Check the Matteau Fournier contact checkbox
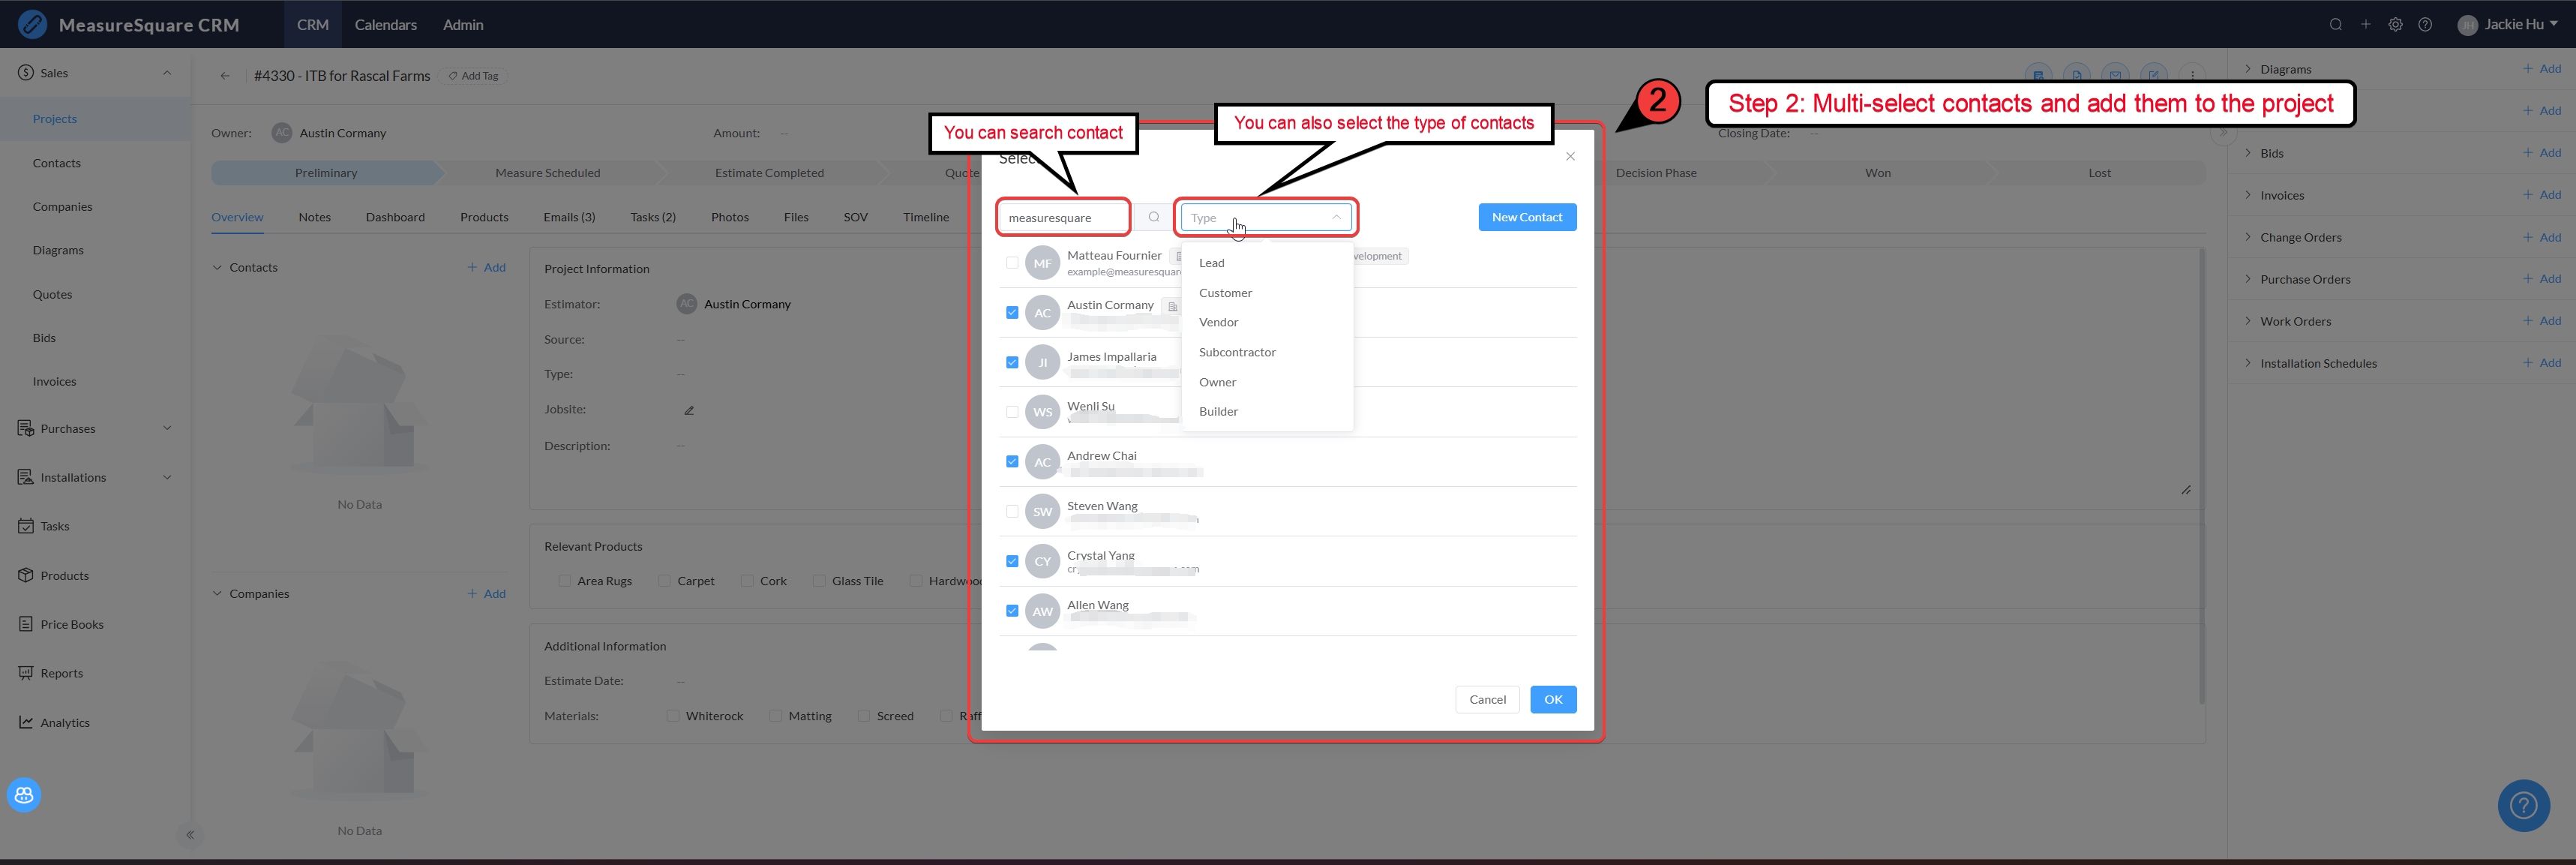 pyautogui.click(x=1012, y=263)
